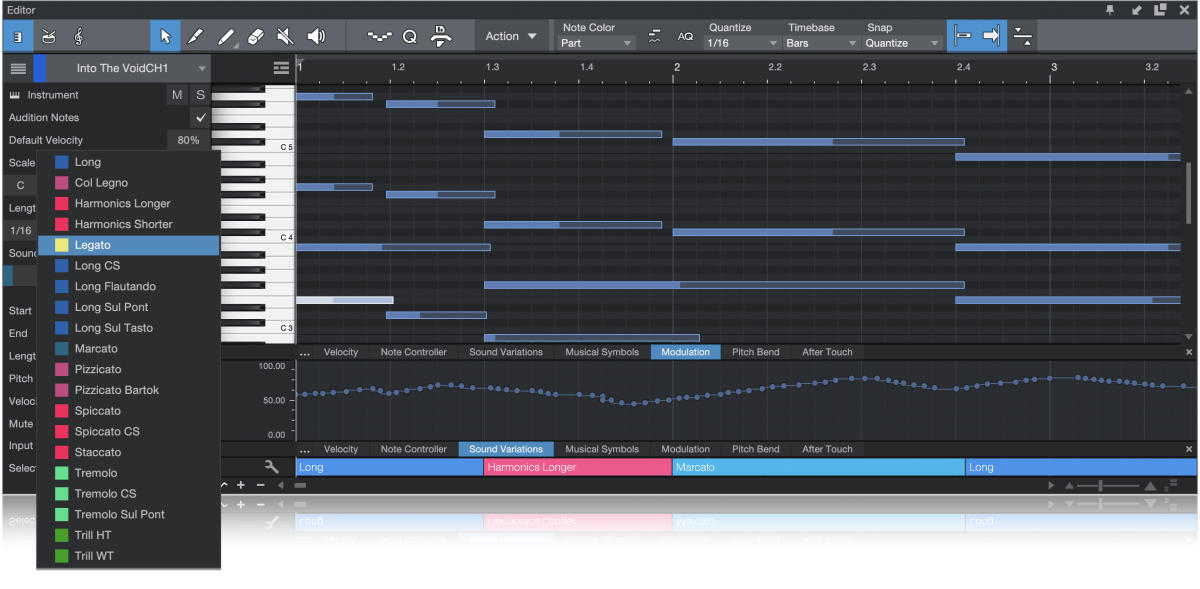1200x589 pixels.
Task: Click the scale/humanize wave icon
Action: tap(654, 36)
